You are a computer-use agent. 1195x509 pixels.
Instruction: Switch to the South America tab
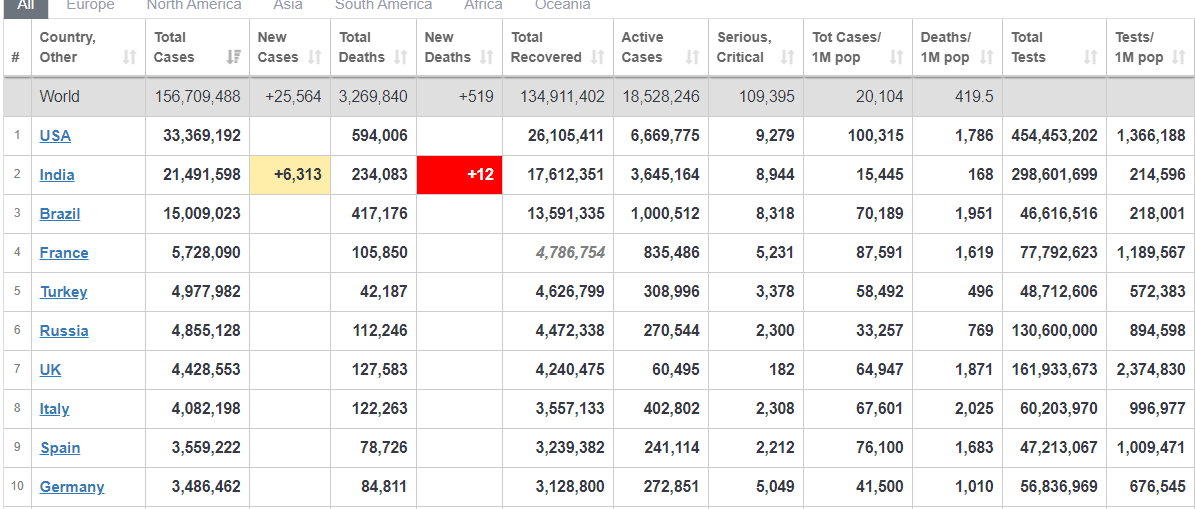383,6
